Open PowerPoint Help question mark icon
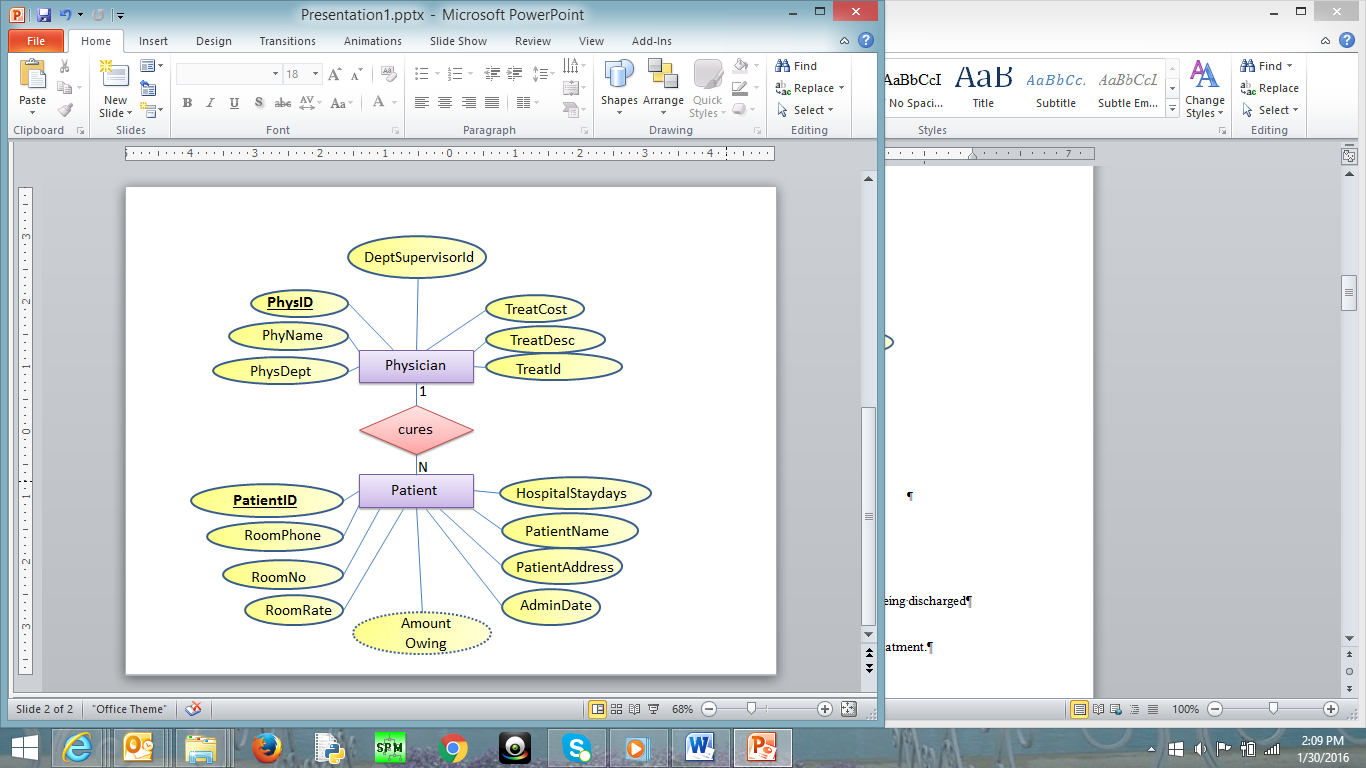 (866, 41)
